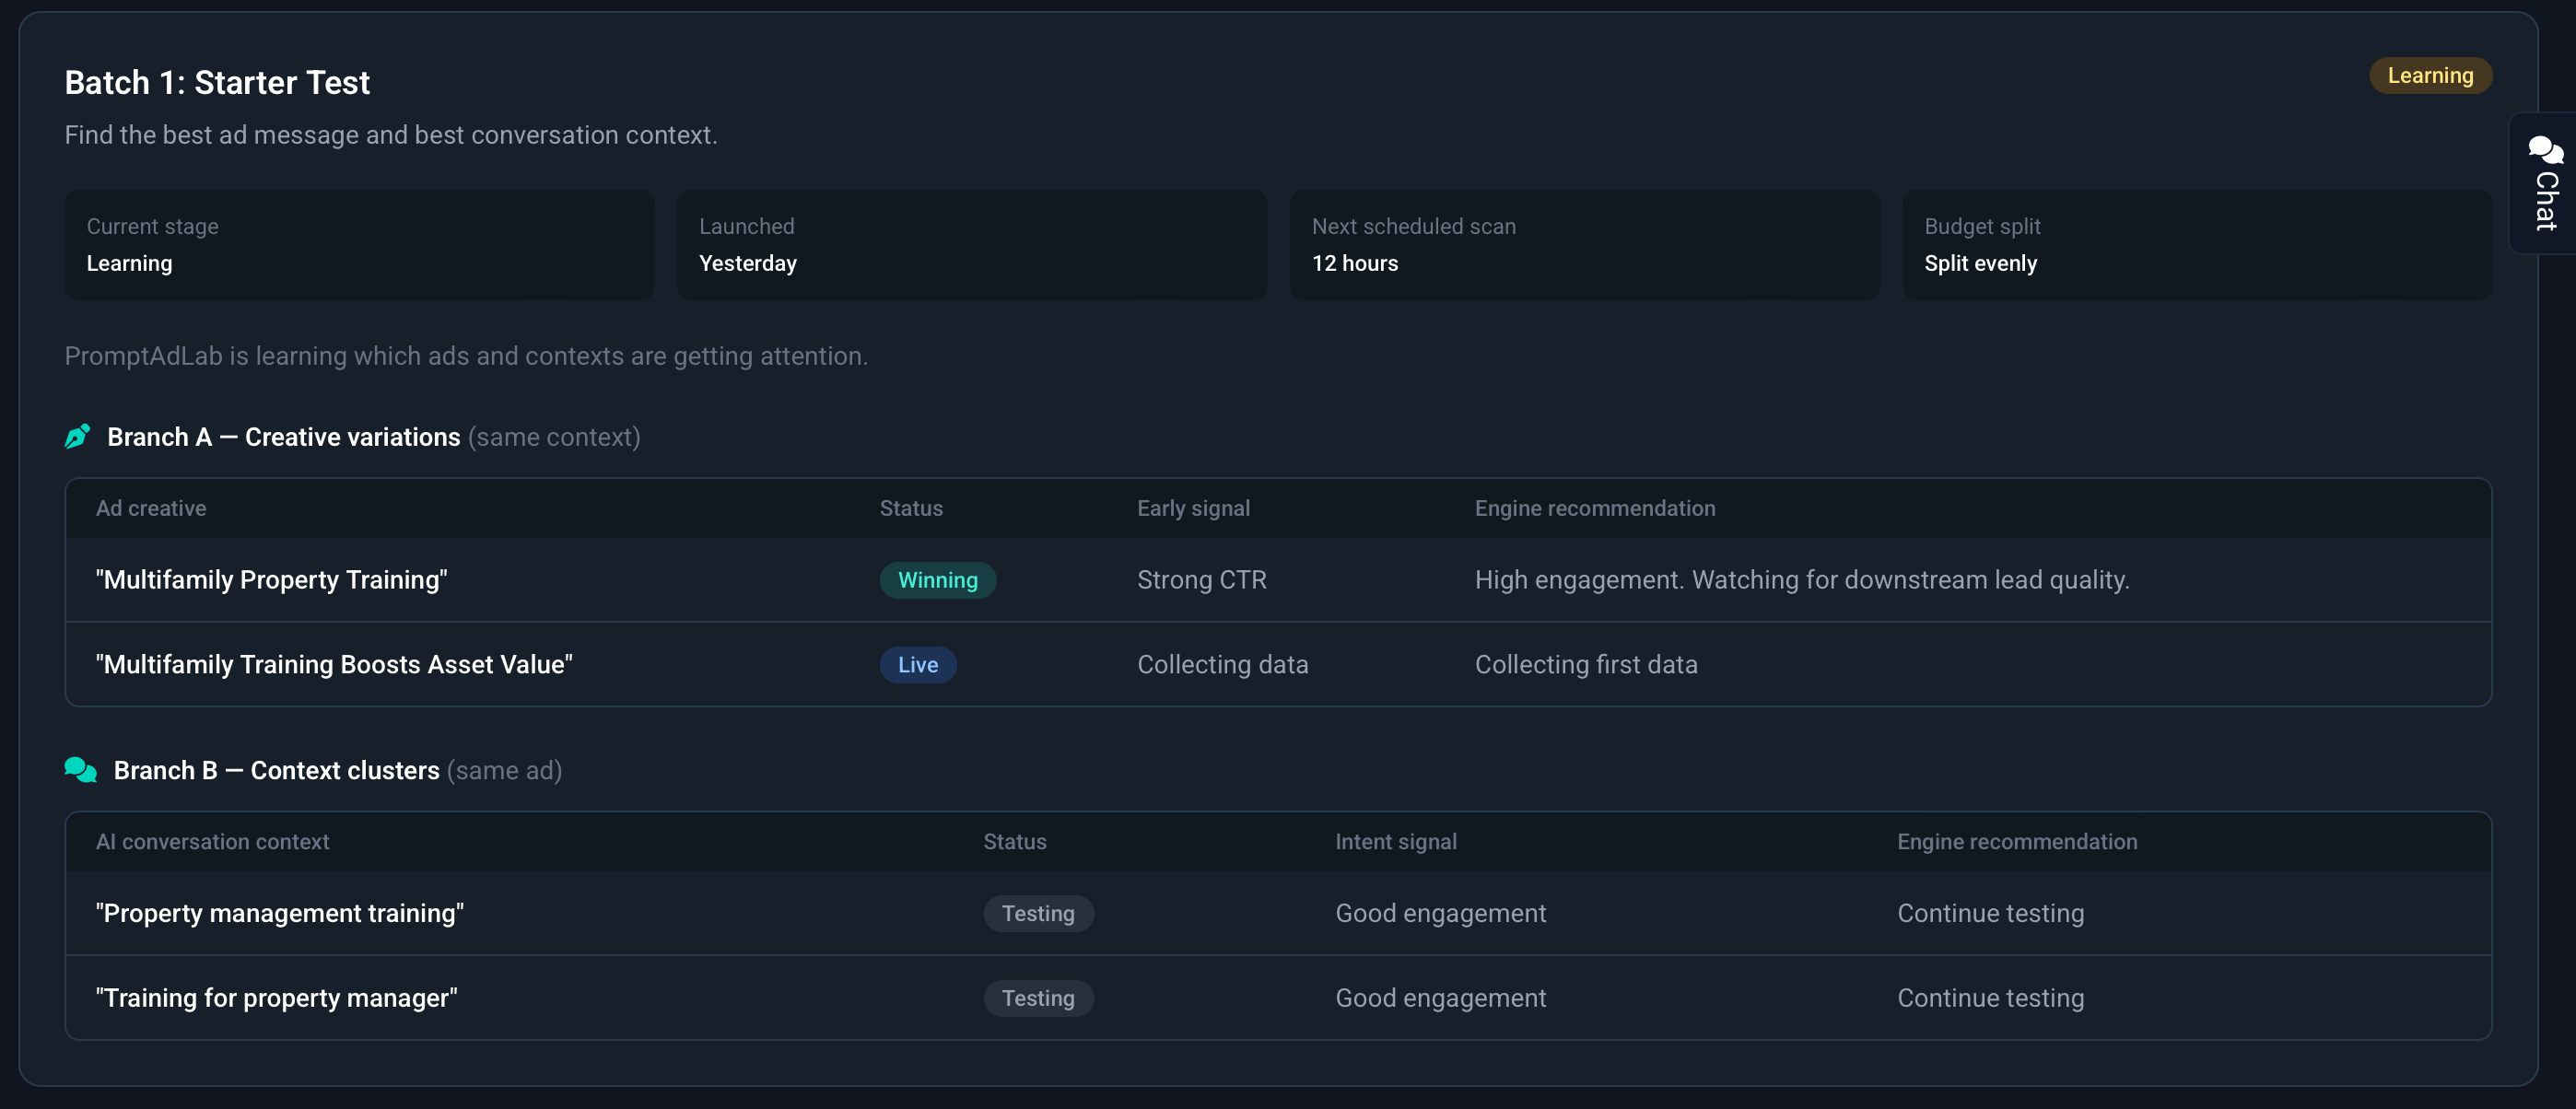Viewport: 2576px width, 1109px height.
Task: Click the Next scheduled scan card
Action: pos(1584,245)
